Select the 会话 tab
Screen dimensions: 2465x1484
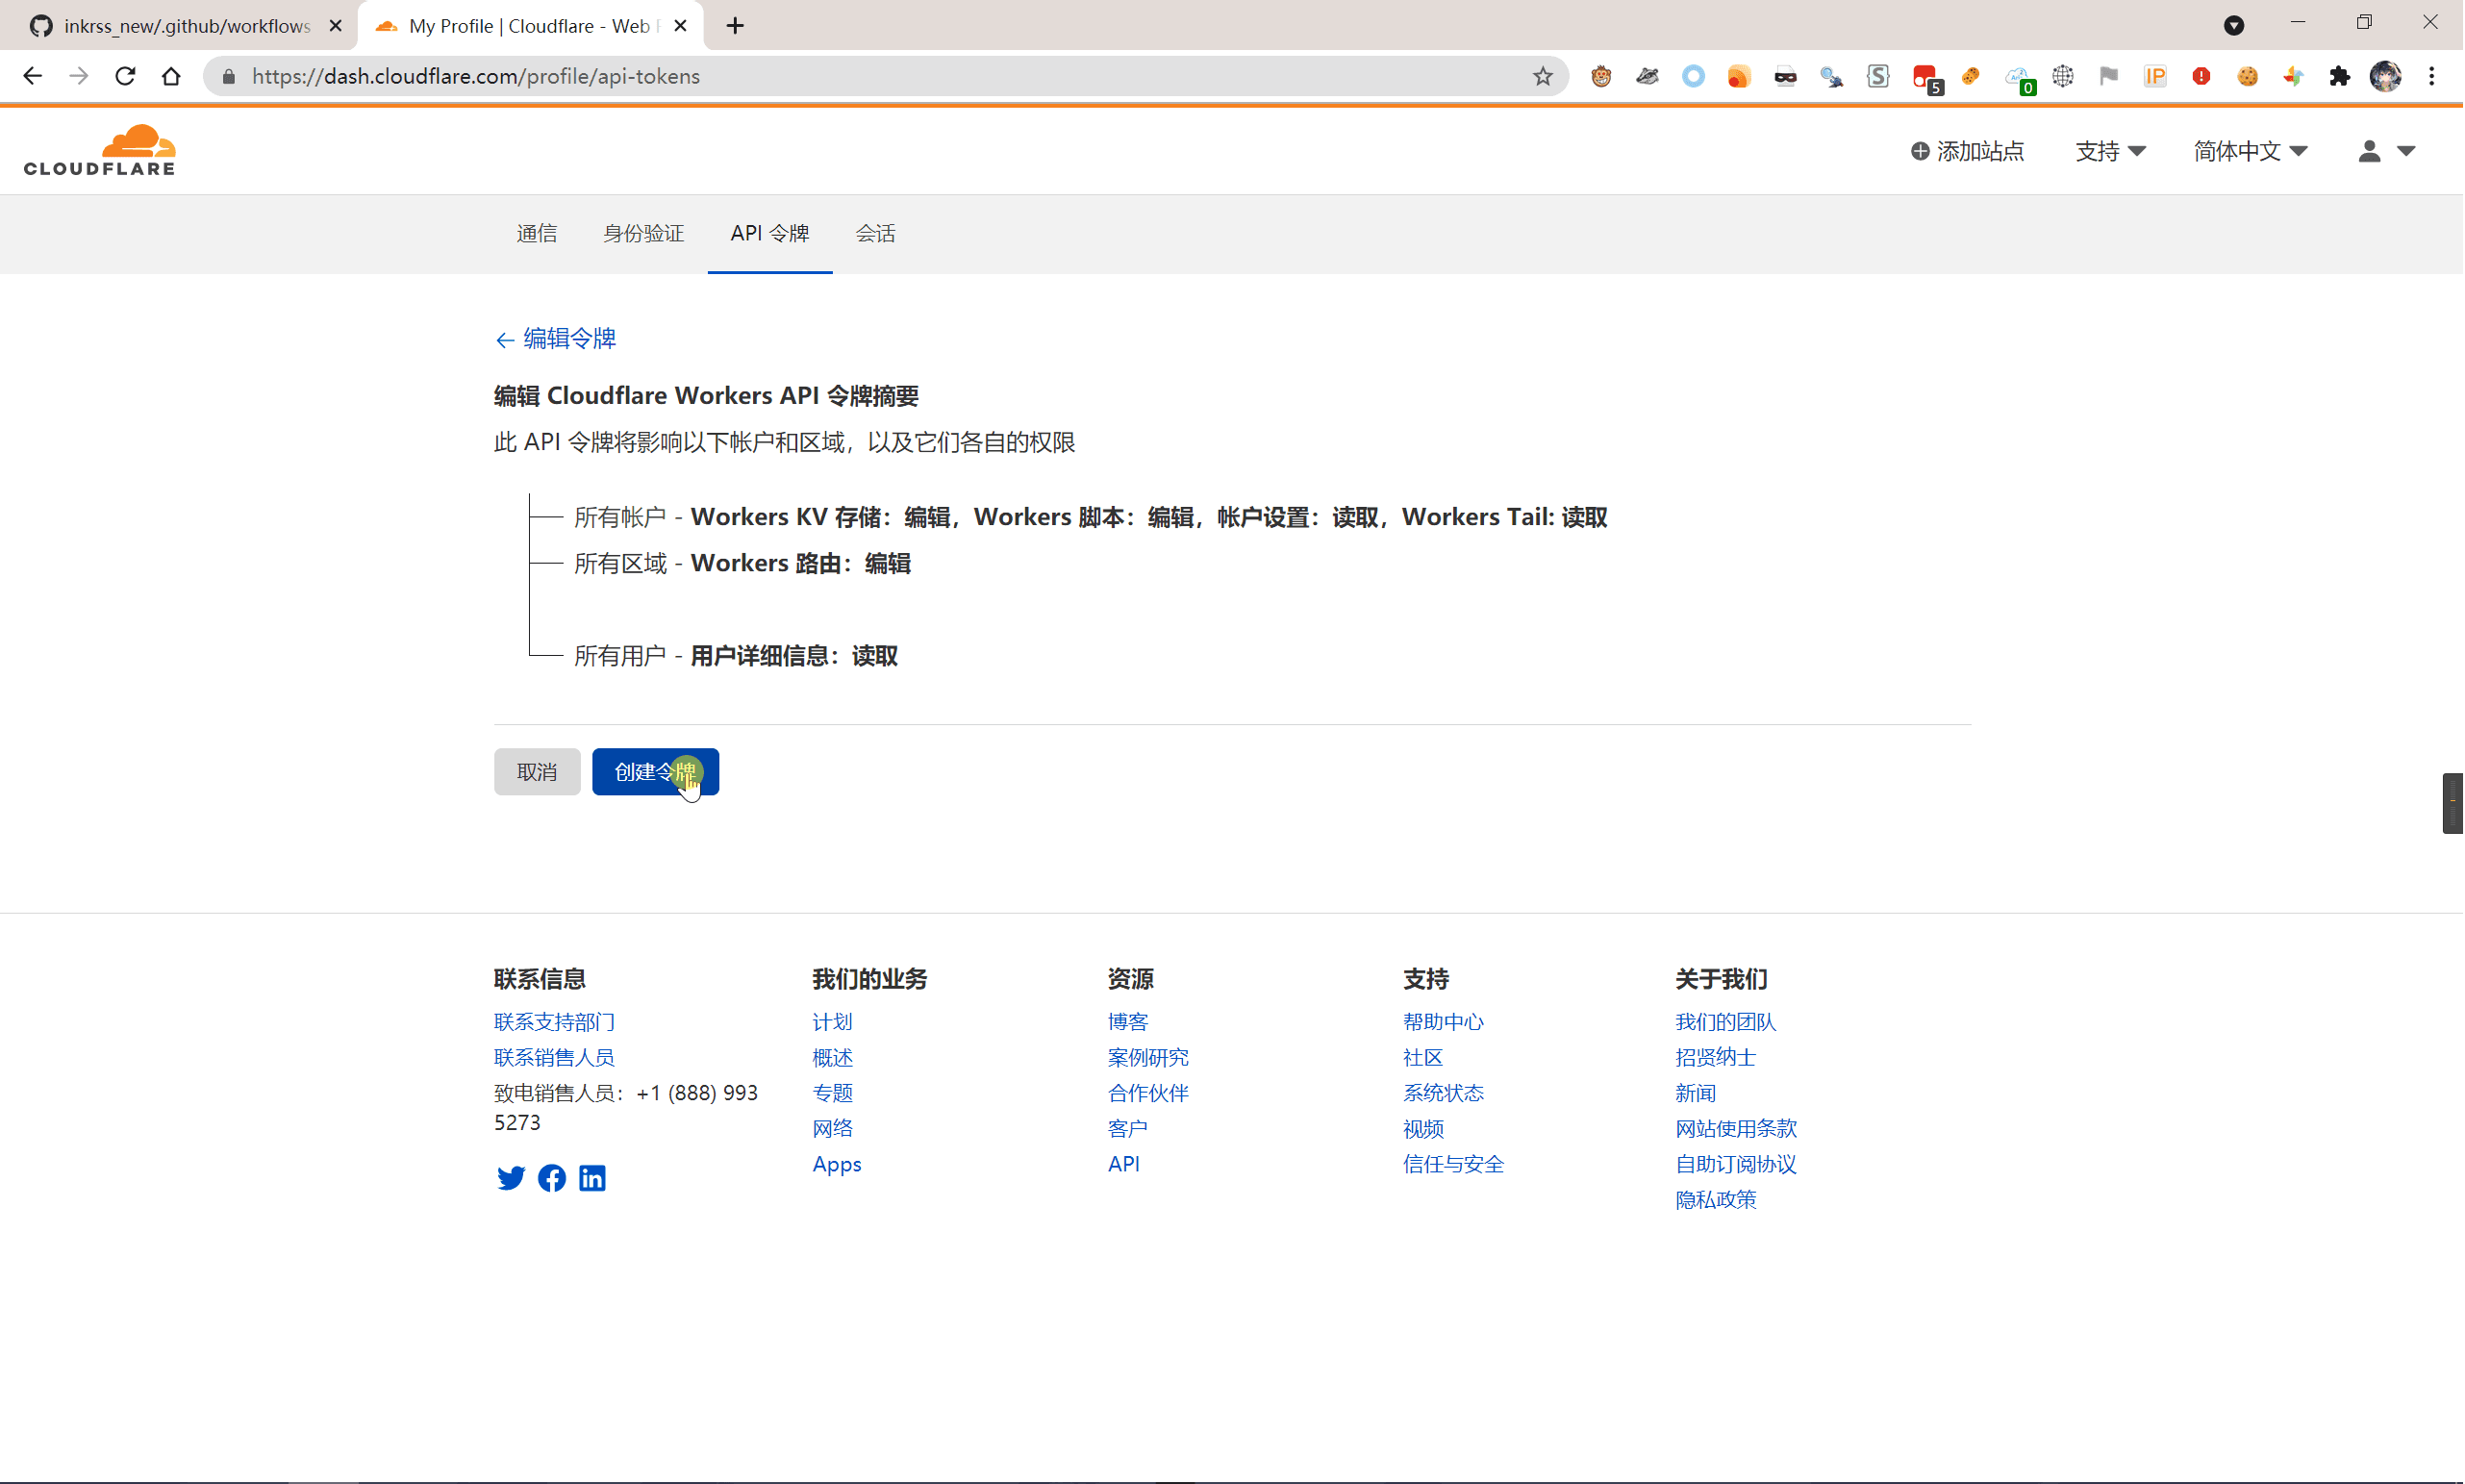click(x=876, y=233)
